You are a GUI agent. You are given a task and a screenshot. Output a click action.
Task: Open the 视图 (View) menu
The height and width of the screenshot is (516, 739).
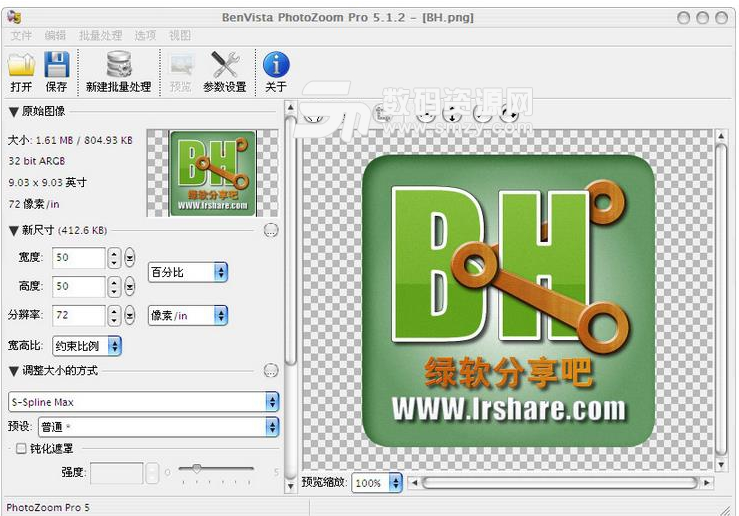180,35
